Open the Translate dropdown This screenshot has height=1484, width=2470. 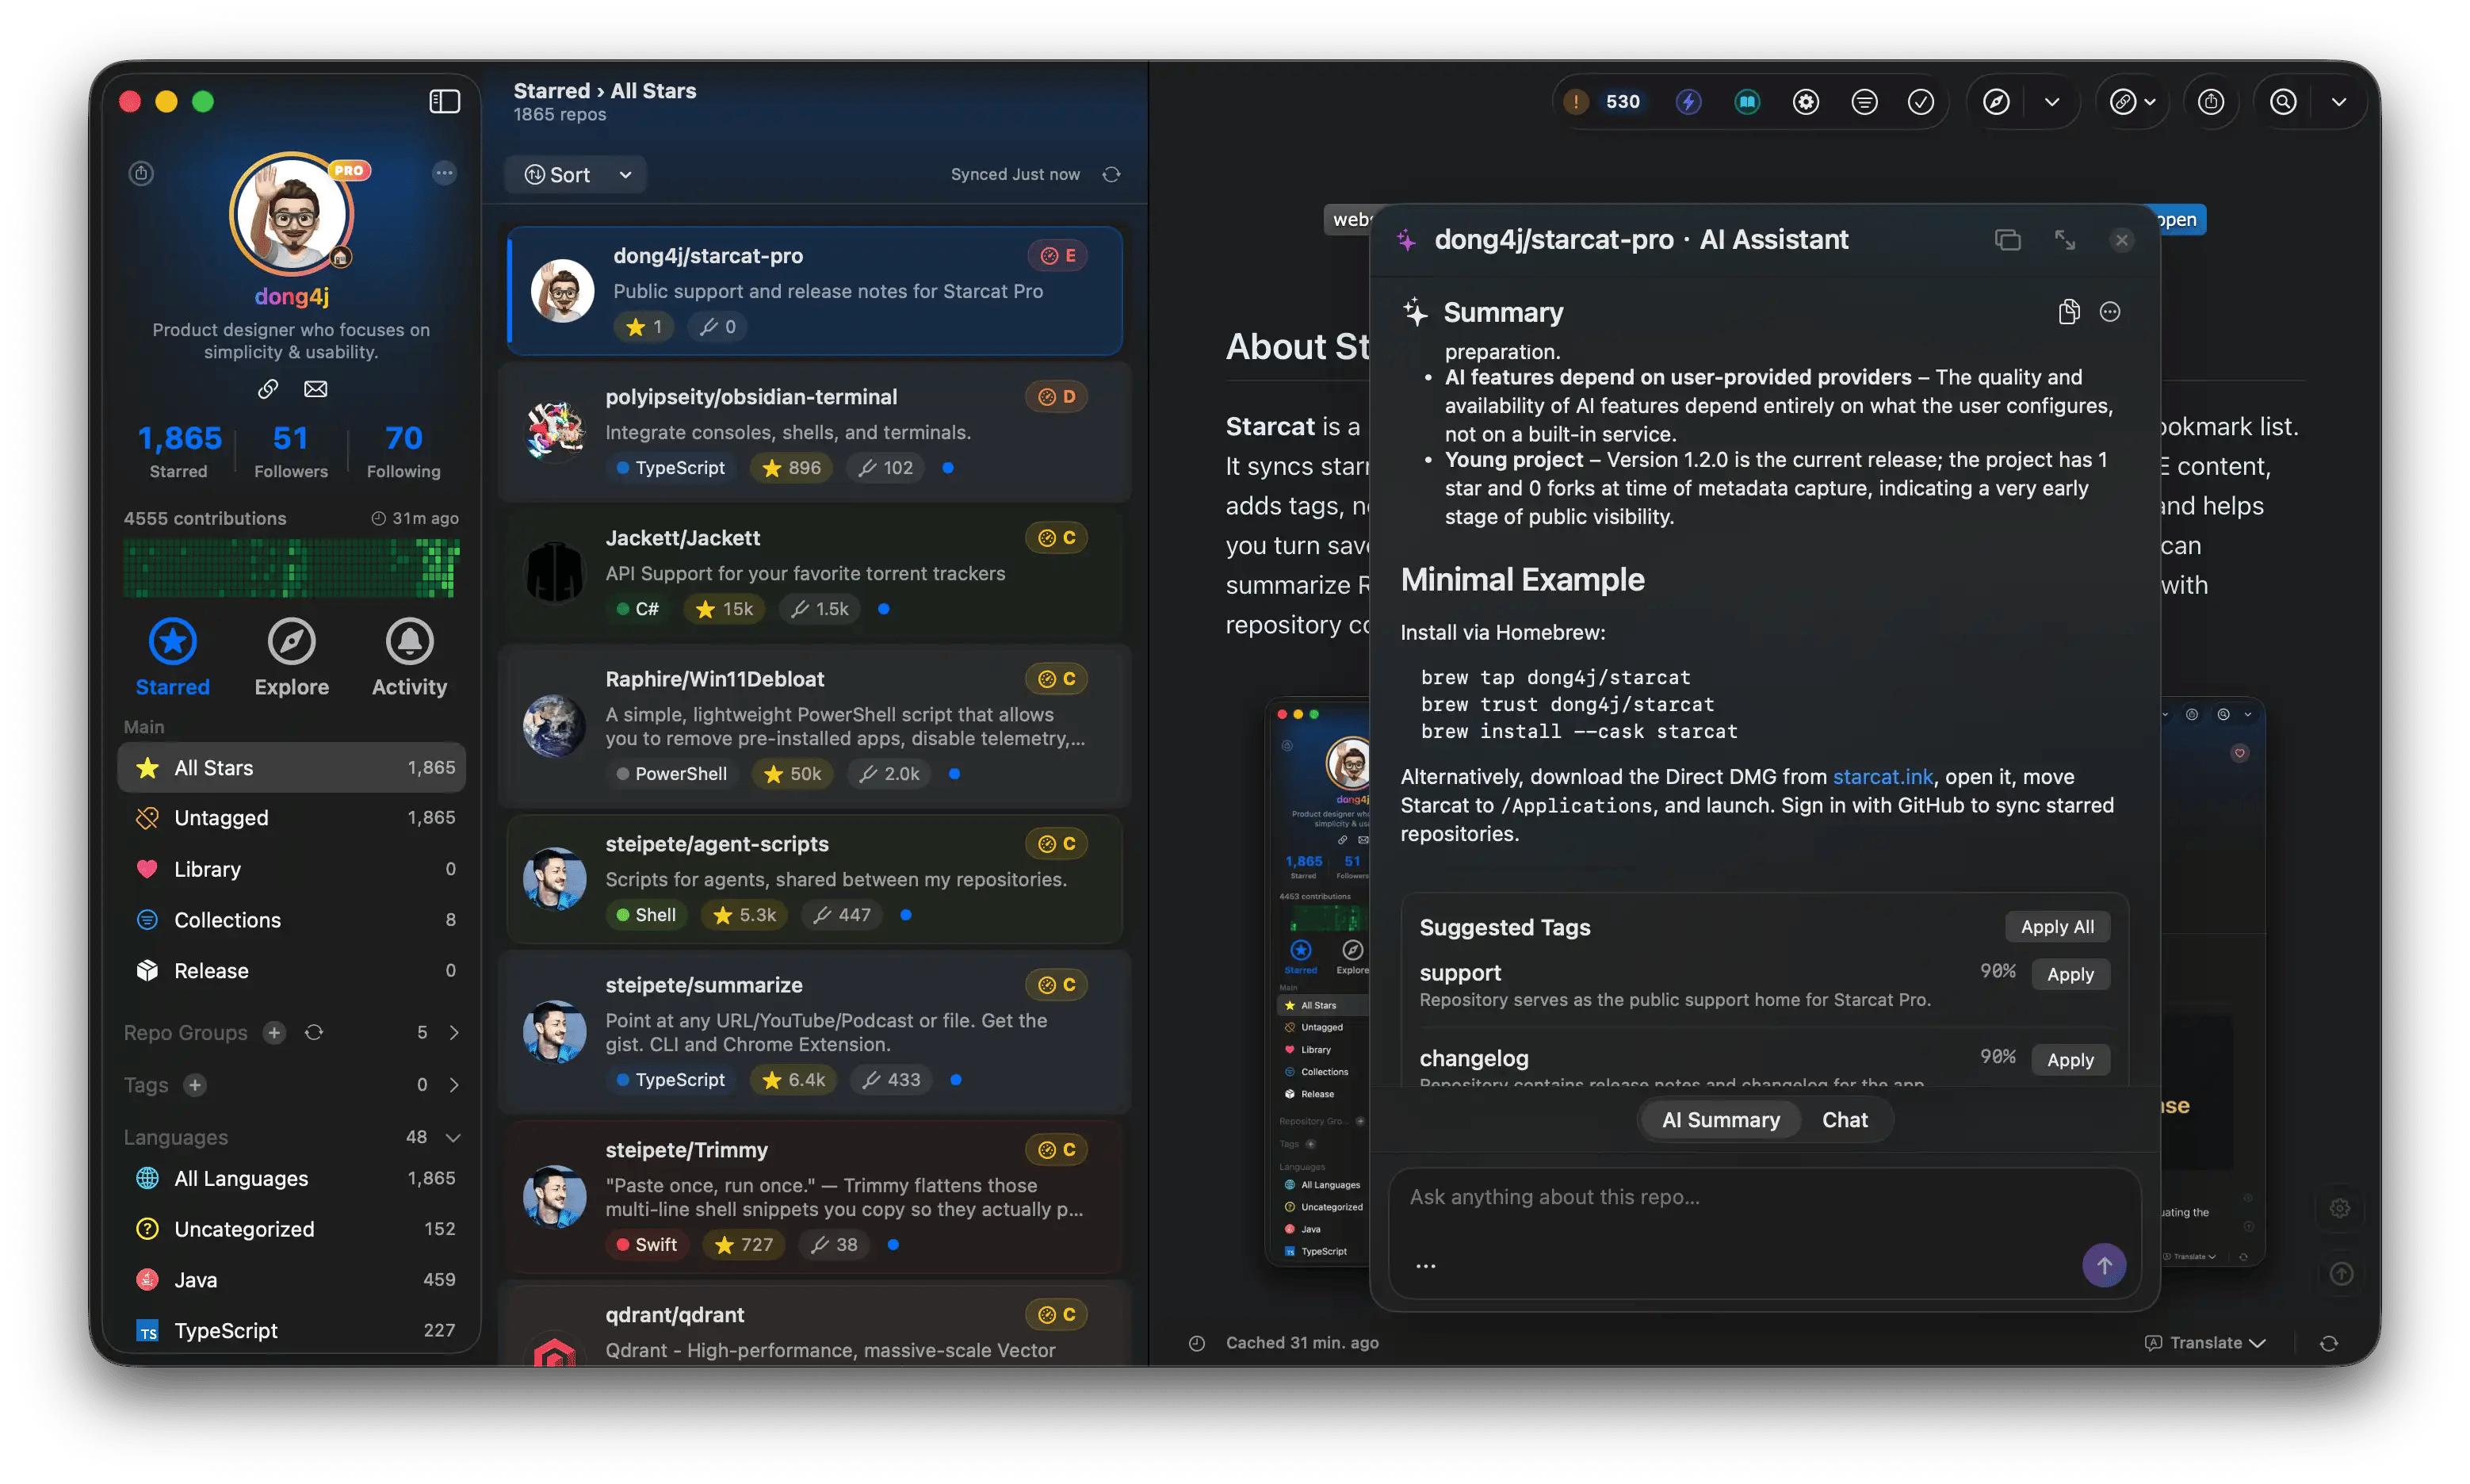click(x=2204, y=1343)
